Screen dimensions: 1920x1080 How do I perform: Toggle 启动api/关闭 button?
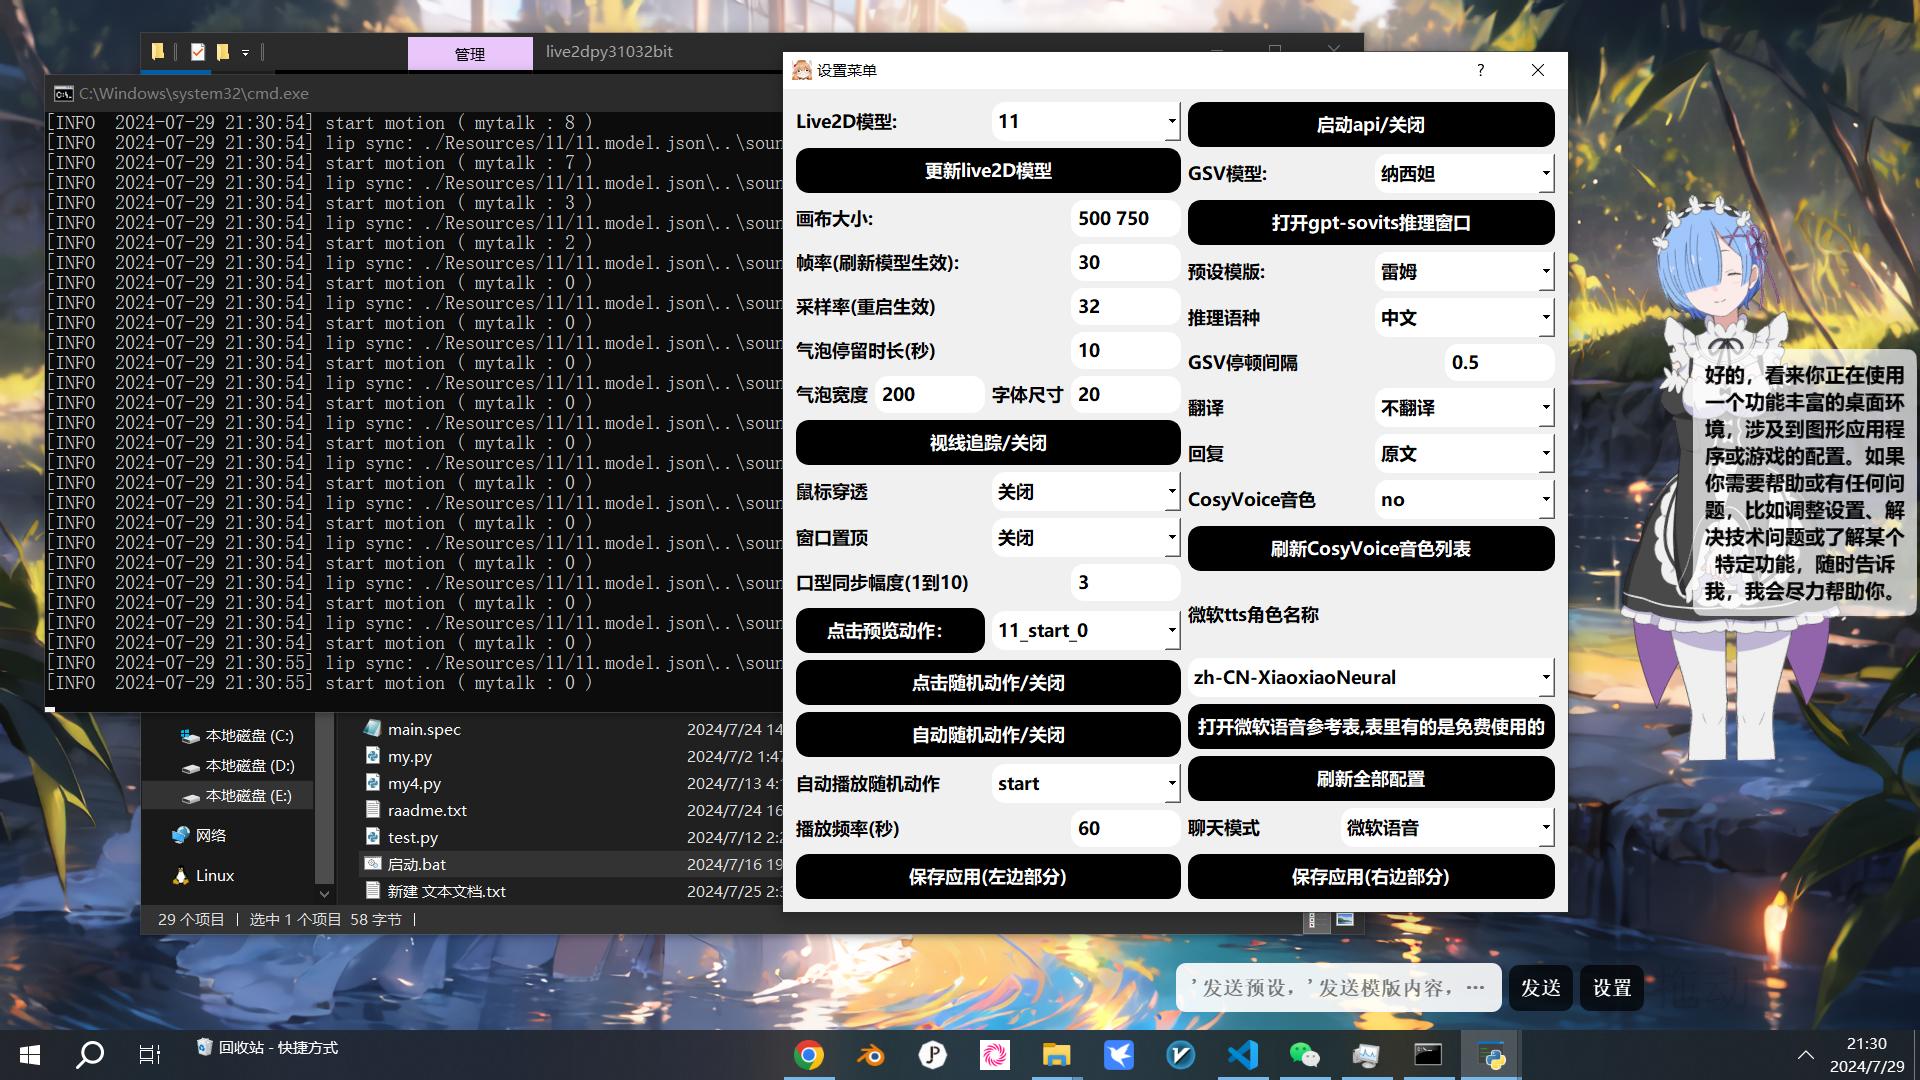(1371, 125)
